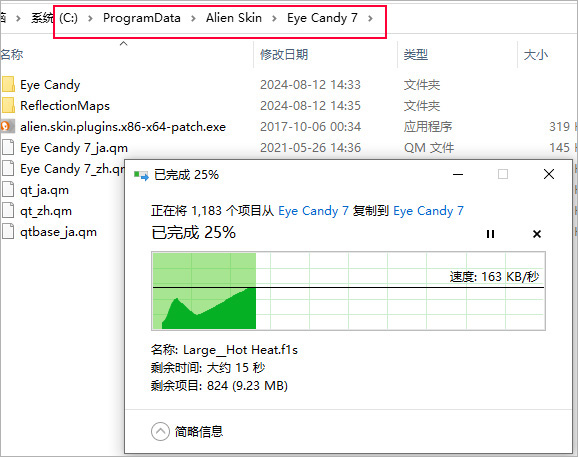Select qt_ja.qm file name
The height and width of the screenshot is (457, 578).
point(44,190)
